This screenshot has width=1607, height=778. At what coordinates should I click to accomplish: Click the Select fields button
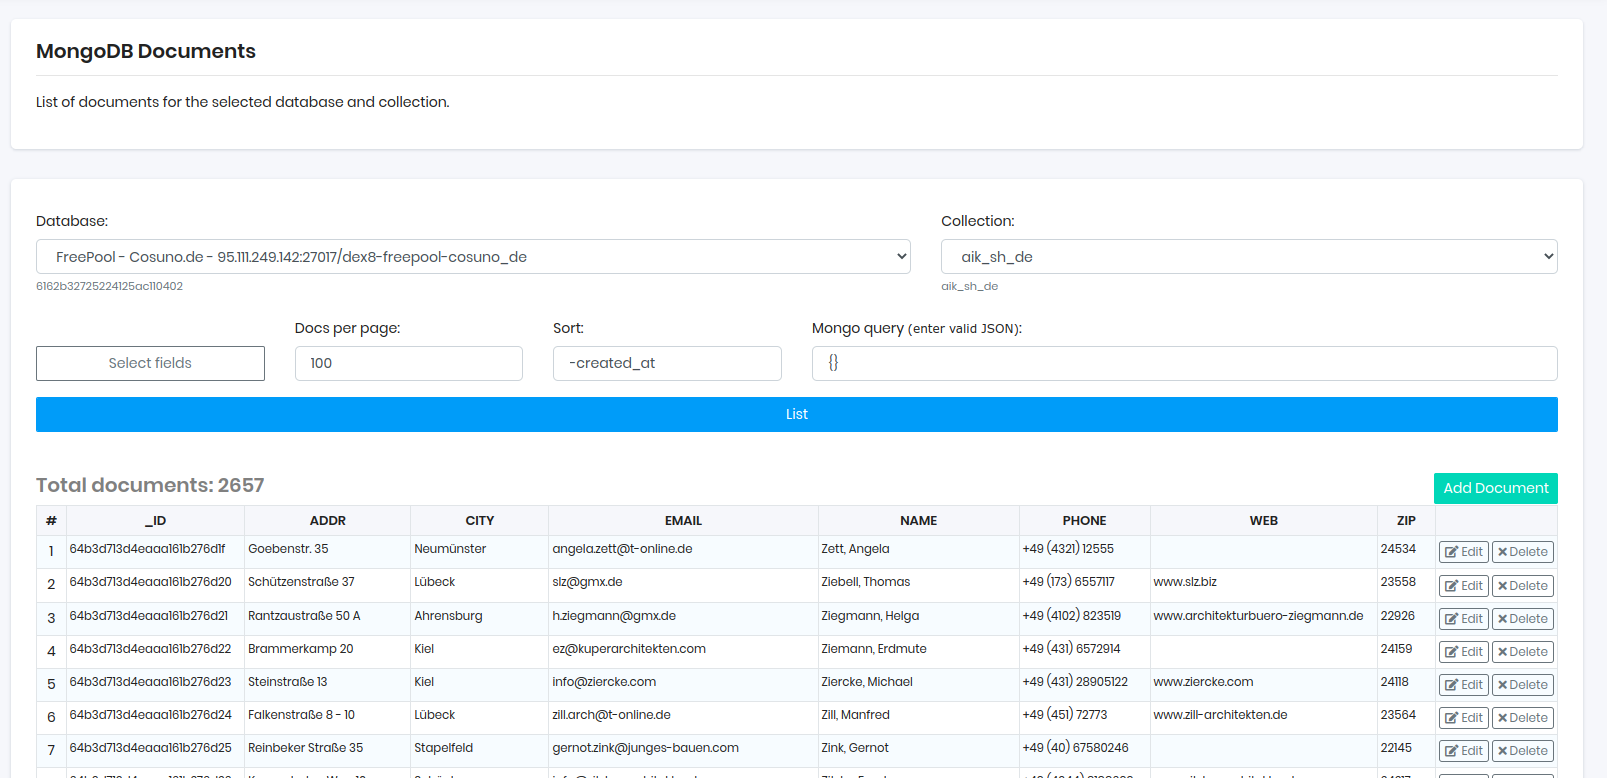coord(150,363)
